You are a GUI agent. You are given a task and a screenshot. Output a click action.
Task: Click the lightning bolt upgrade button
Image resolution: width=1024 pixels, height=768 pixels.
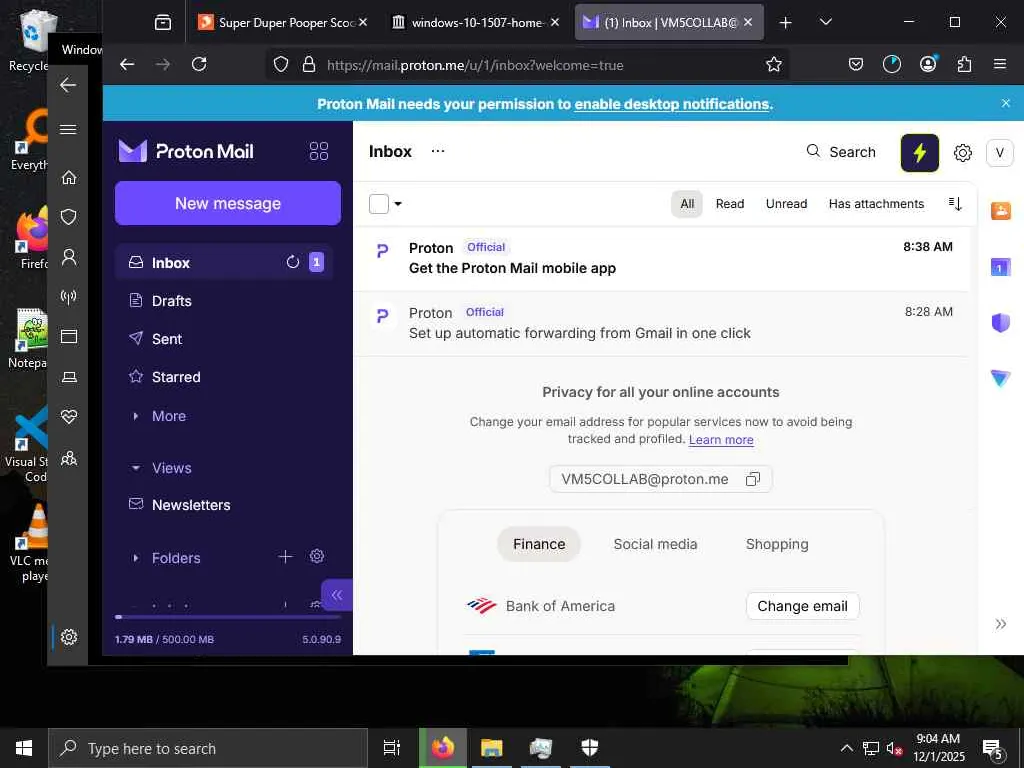920,153
